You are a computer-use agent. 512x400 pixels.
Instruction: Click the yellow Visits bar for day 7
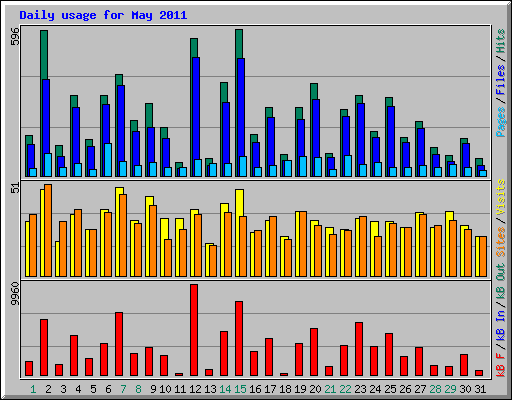[x=118, y=232]
